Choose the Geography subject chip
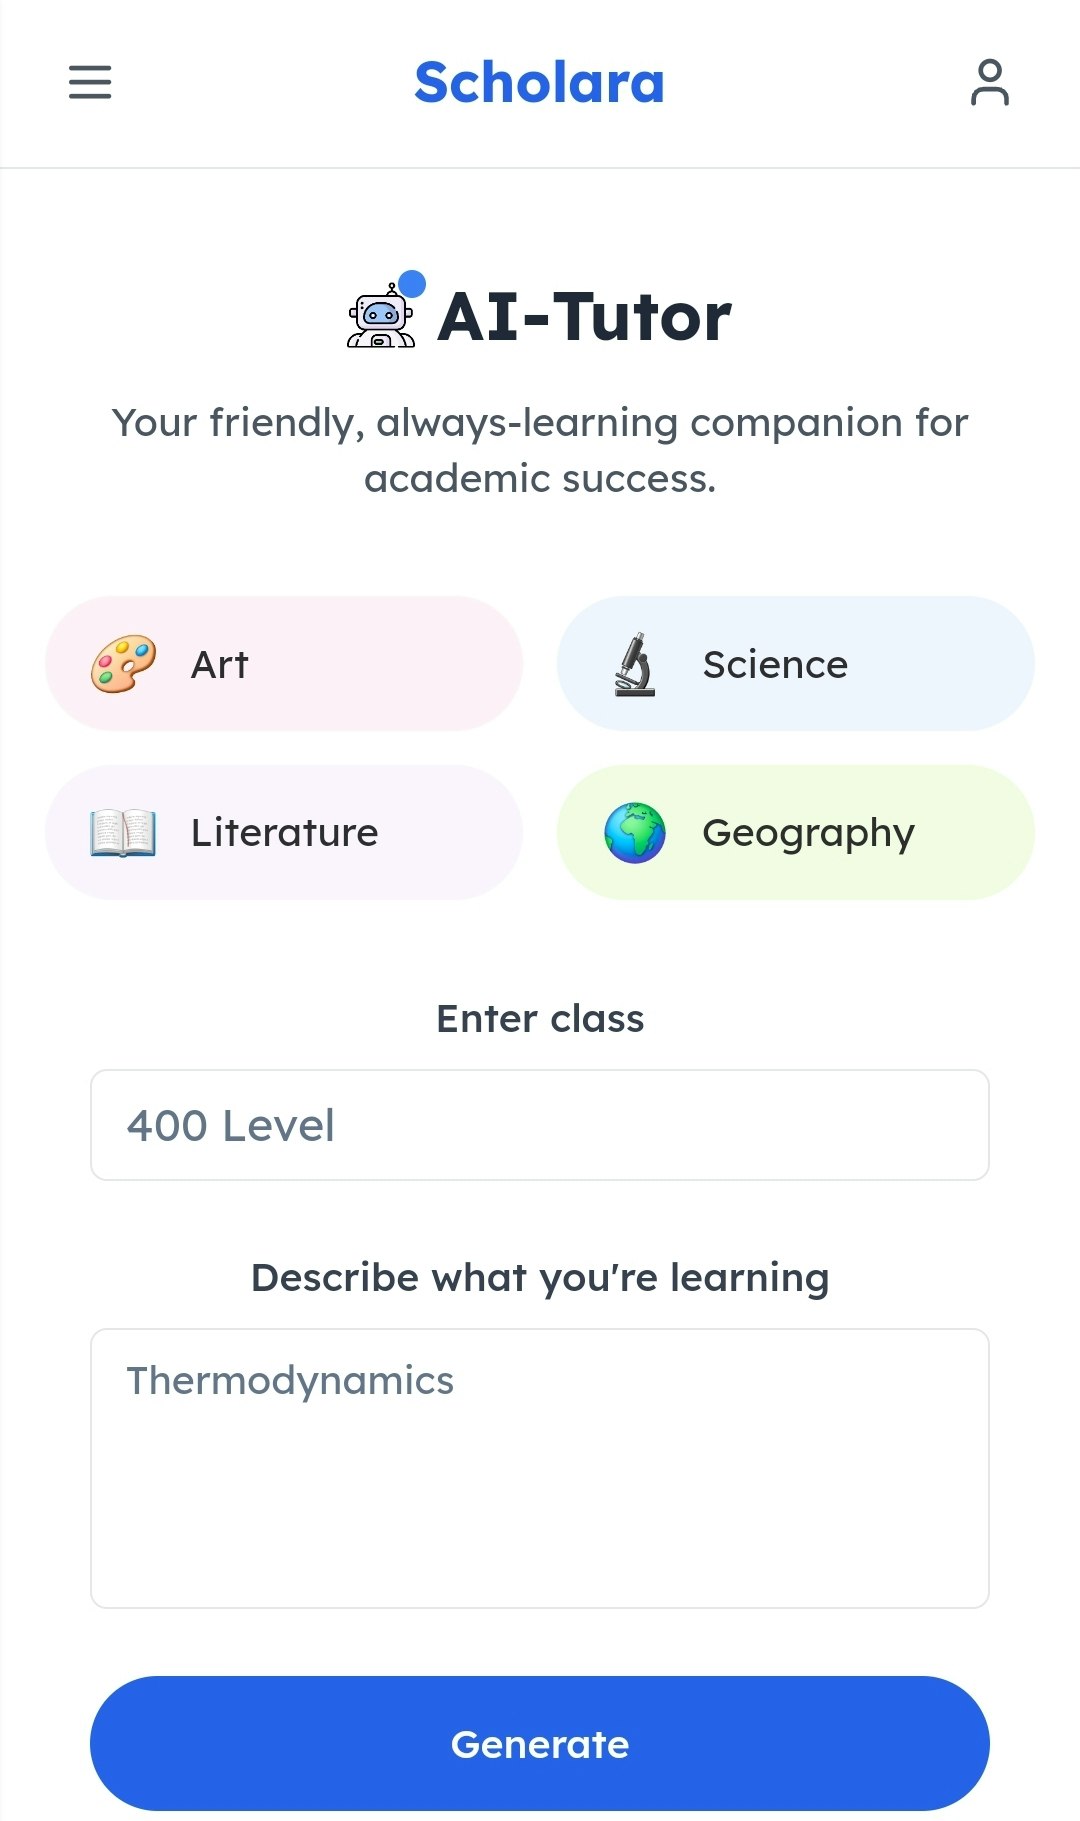Image resolution: width=1080 pixels, height=1821 pixels. point(796,833)
